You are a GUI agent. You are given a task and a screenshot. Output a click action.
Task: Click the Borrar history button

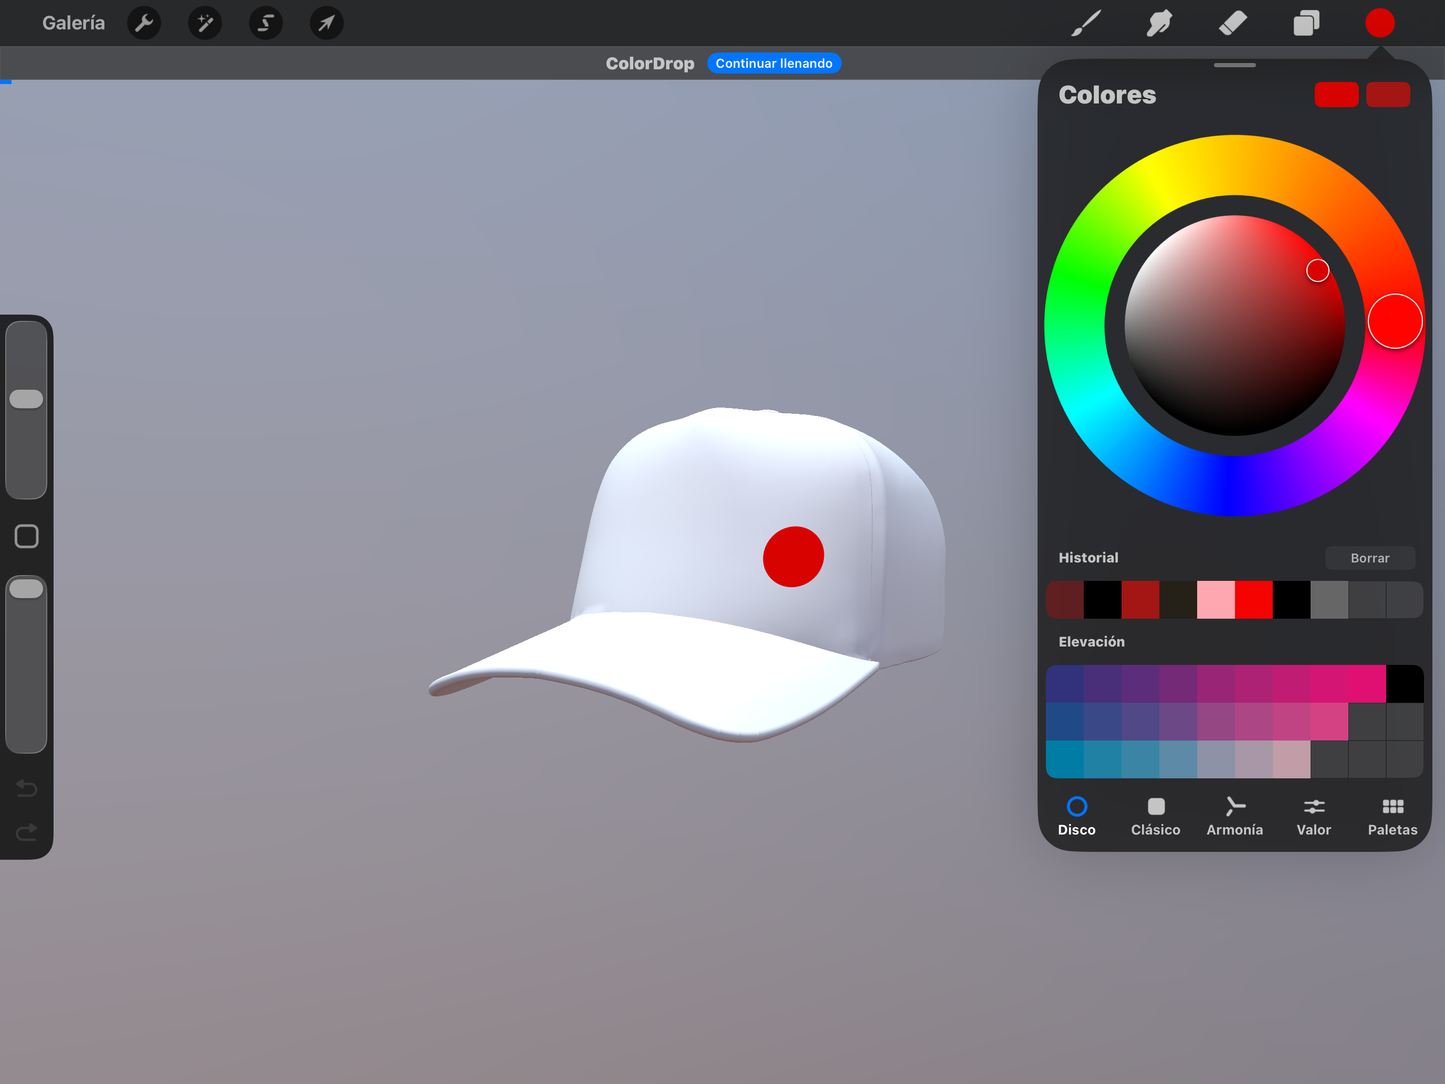pos(1370,558)
